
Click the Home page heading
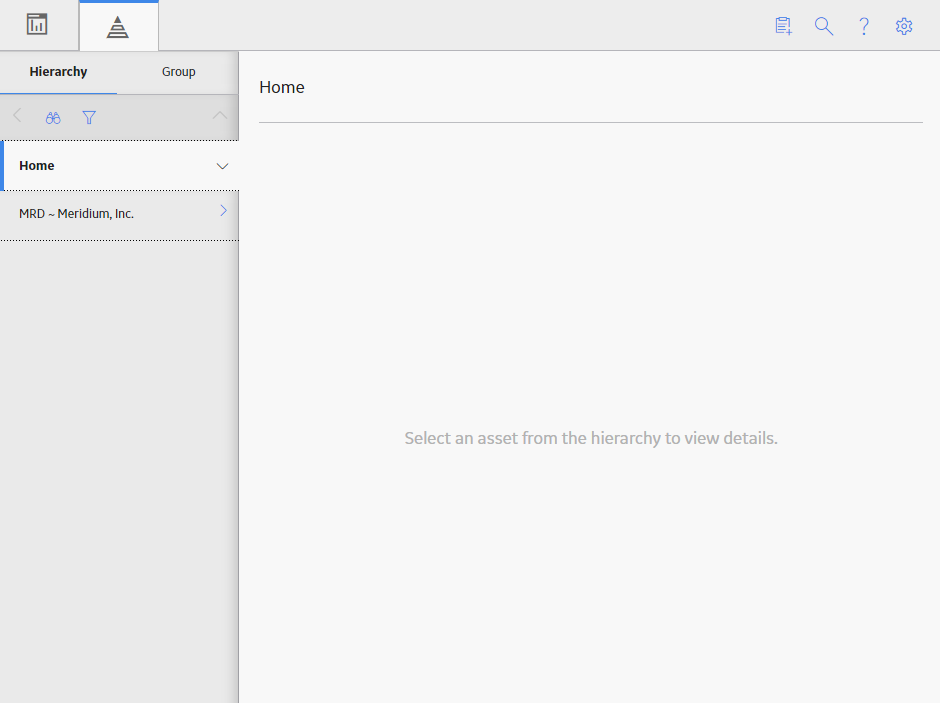(282, 88)
